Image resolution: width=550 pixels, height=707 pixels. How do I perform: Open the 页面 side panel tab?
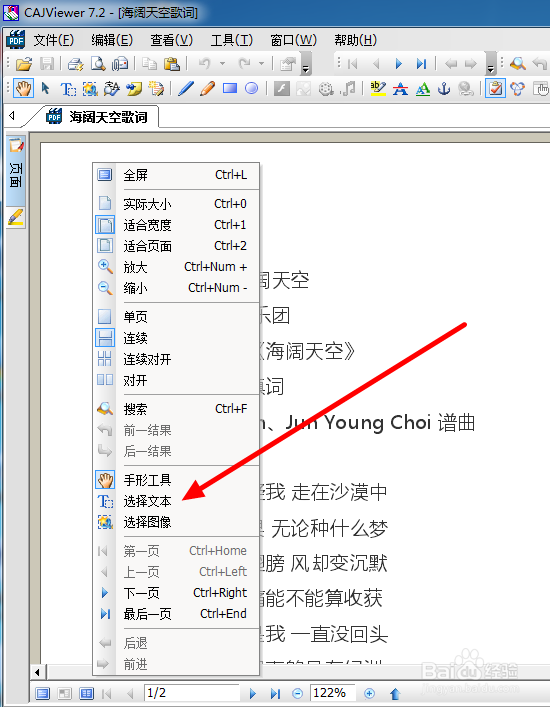[16, 170]
